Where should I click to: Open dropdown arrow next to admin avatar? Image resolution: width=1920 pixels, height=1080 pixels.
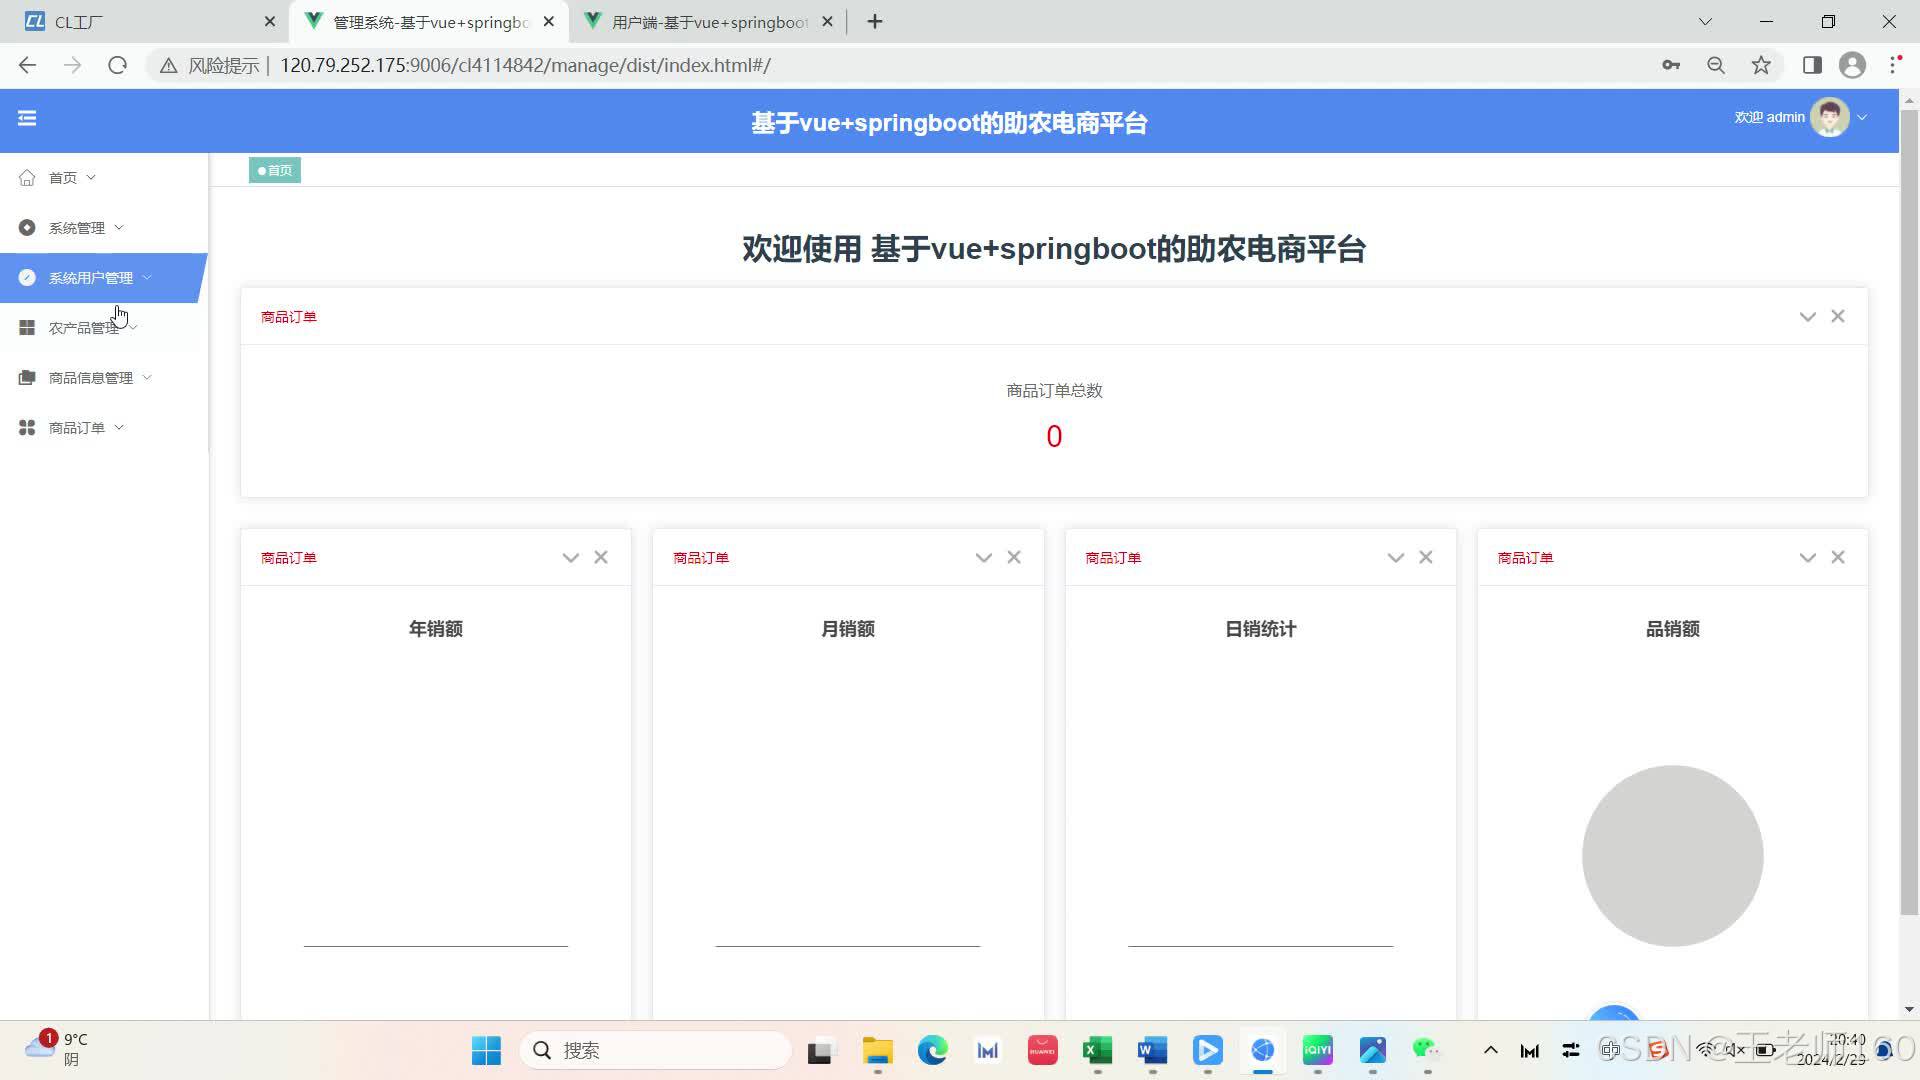(1862, 118)
